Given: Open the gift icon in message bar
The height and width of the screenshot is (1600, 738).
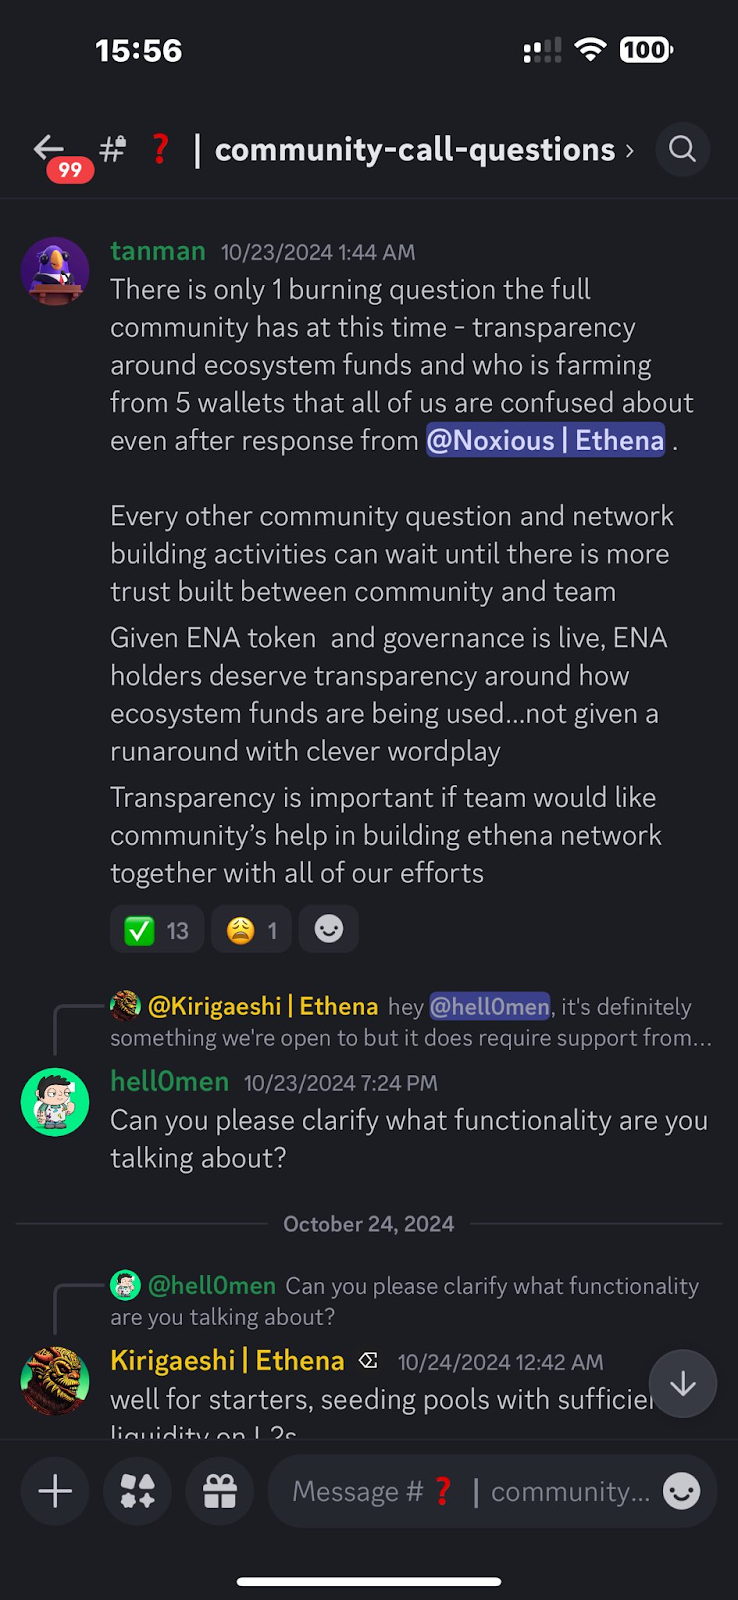Looking at the screenshot, I should (x=219, y=1490).
